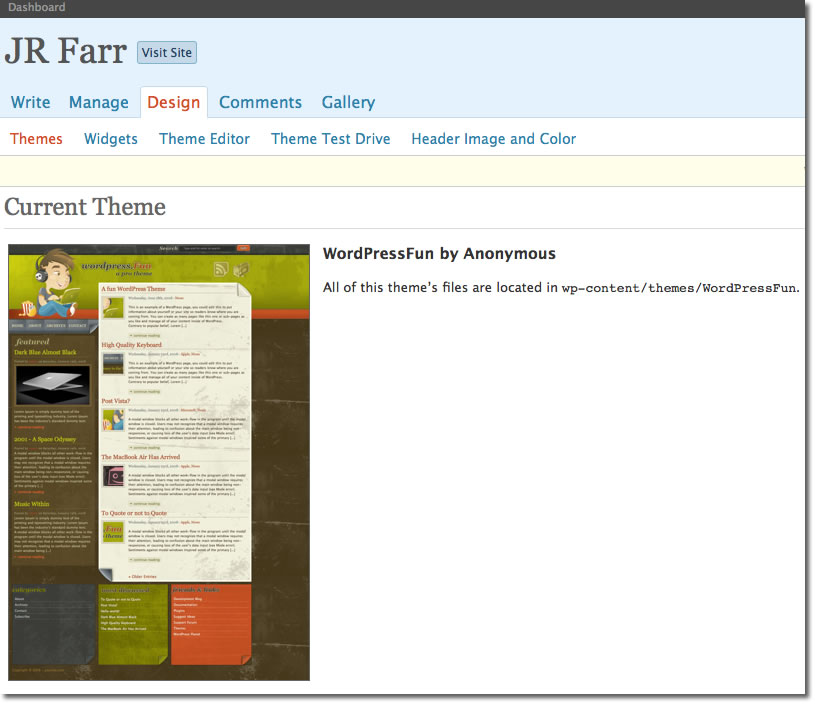Screen dimensions: 815x705
Task: Click the Visit Site button
Action: (167, 53)
